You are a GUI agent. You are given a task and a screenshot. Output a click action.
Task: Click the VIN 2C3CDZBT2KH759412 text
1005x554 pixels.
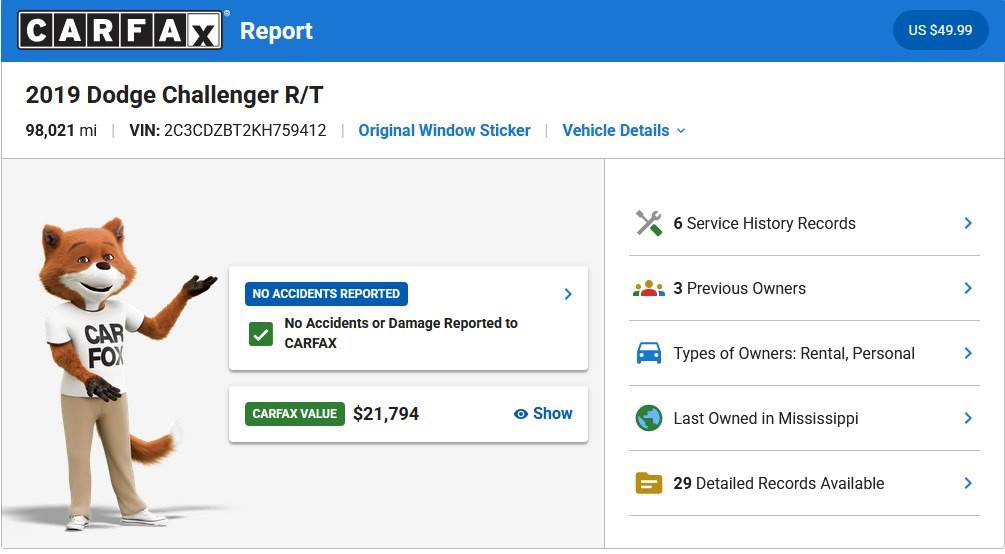(x=228, y=130)
